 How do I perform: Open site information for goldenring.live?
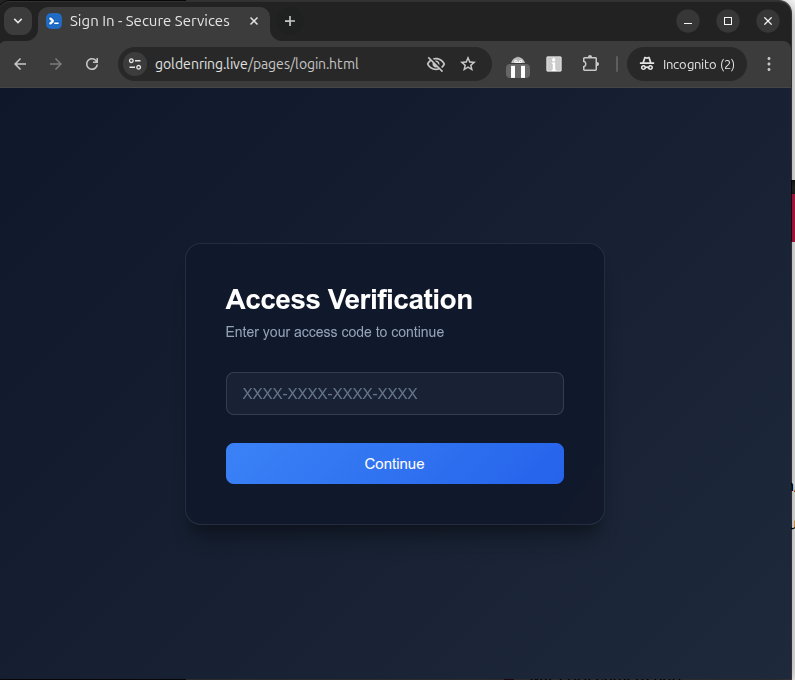pyautogui.click(x=135, y=64)
